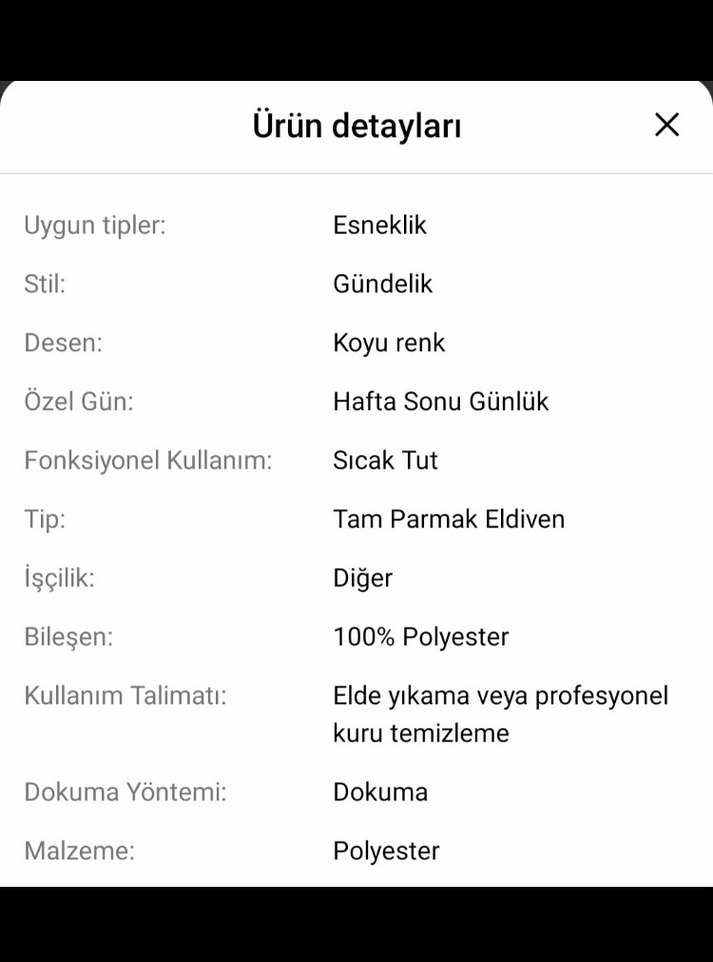The width and height of the screenshot is (713, 962).
Task: Select the Stil row label
Action: 44,284
